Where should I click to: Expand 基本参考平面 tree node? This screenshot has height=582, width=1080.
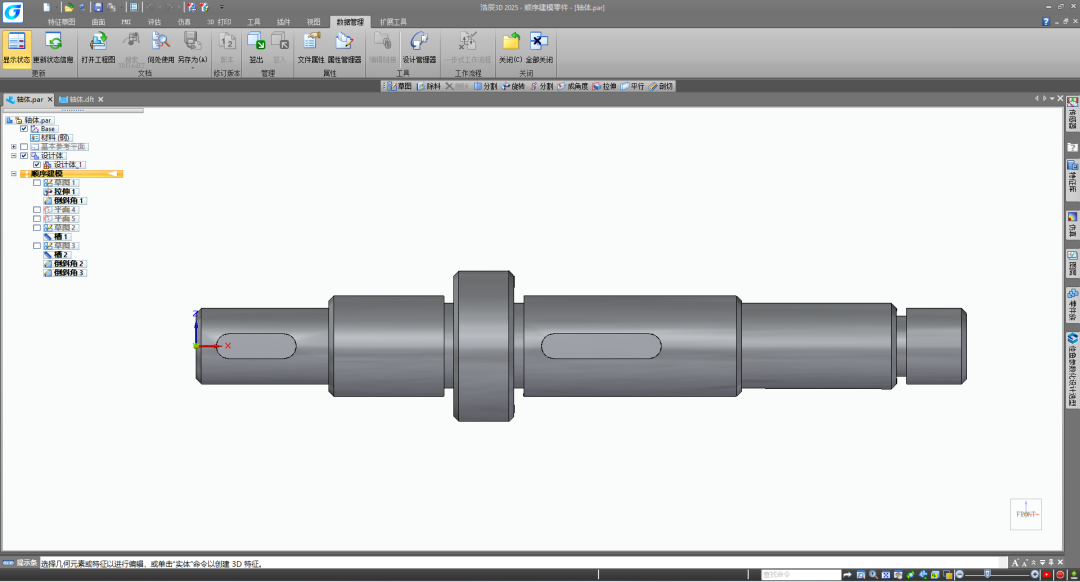tap(14, 147)
